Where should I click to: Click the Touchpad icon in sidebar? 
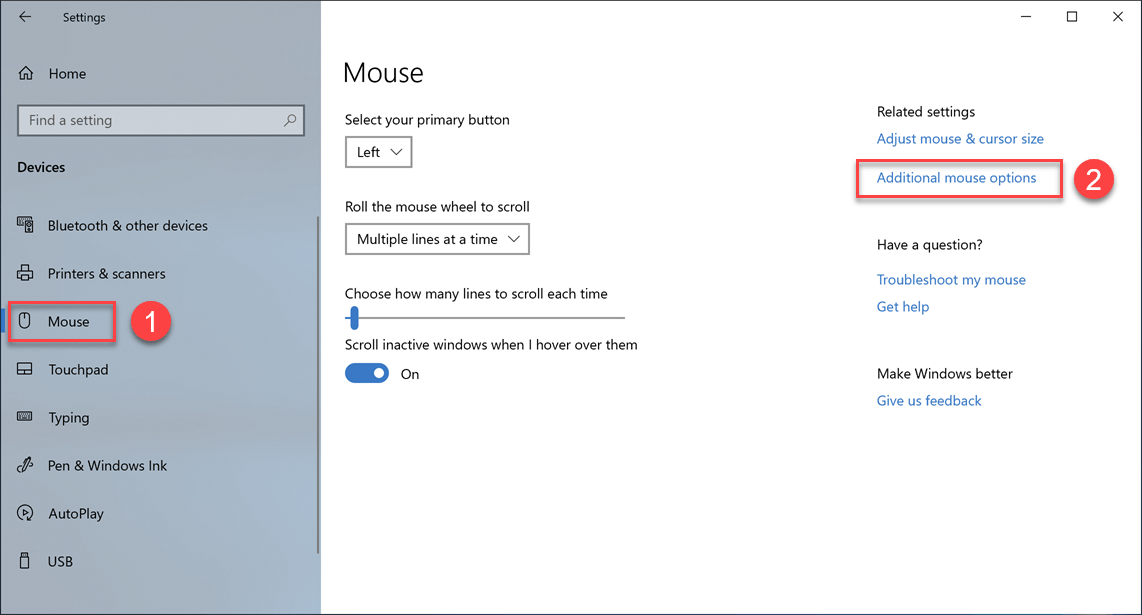point(25,369)
